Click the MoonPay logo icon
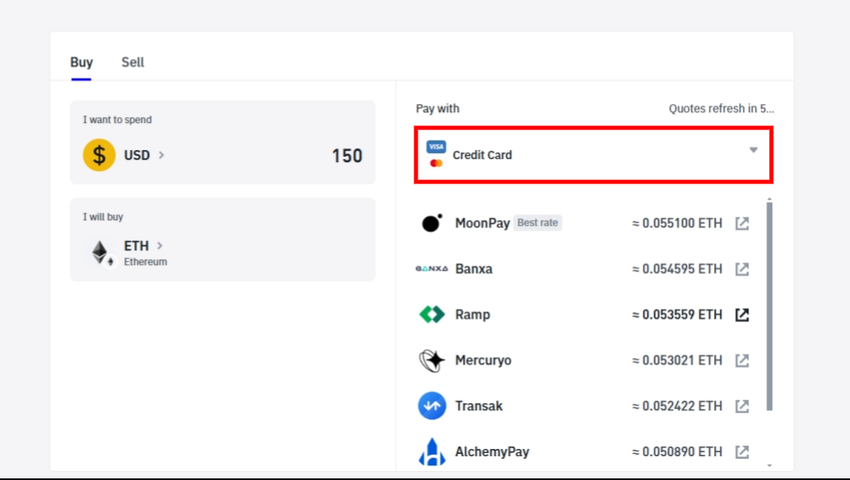The height and width of the screenshot is (480, 850). coord(432,223)
